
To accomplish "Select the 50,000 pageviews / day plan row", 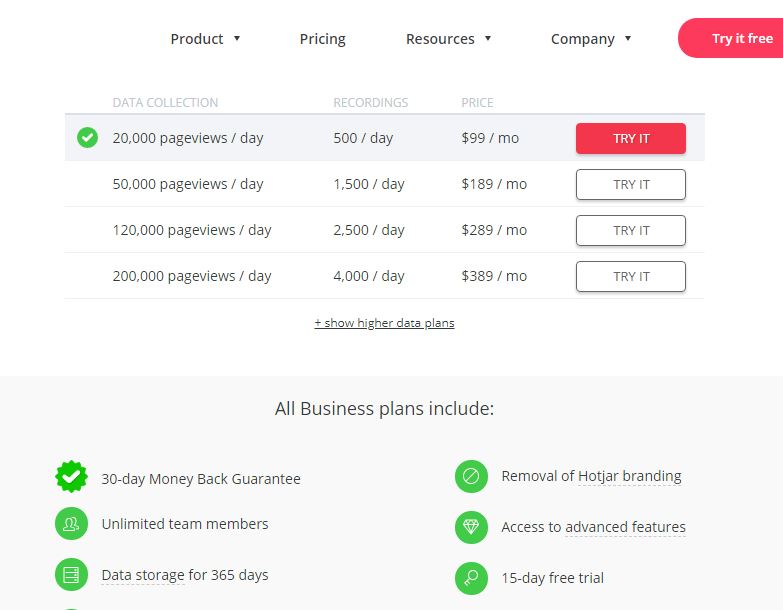I will 385,184.
